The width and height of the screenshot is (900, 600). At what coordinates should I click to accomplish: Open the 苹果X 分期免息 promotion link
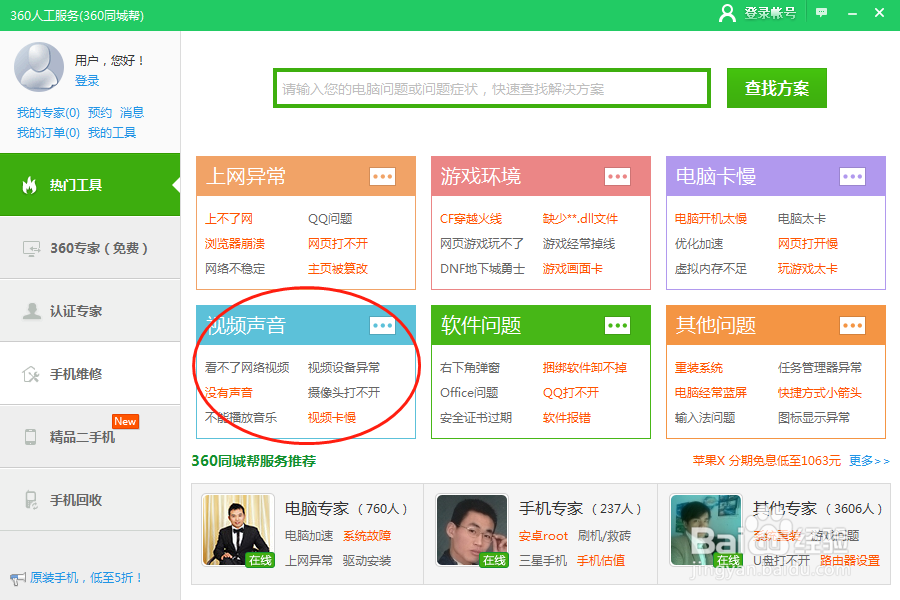[x=766, y=460]
